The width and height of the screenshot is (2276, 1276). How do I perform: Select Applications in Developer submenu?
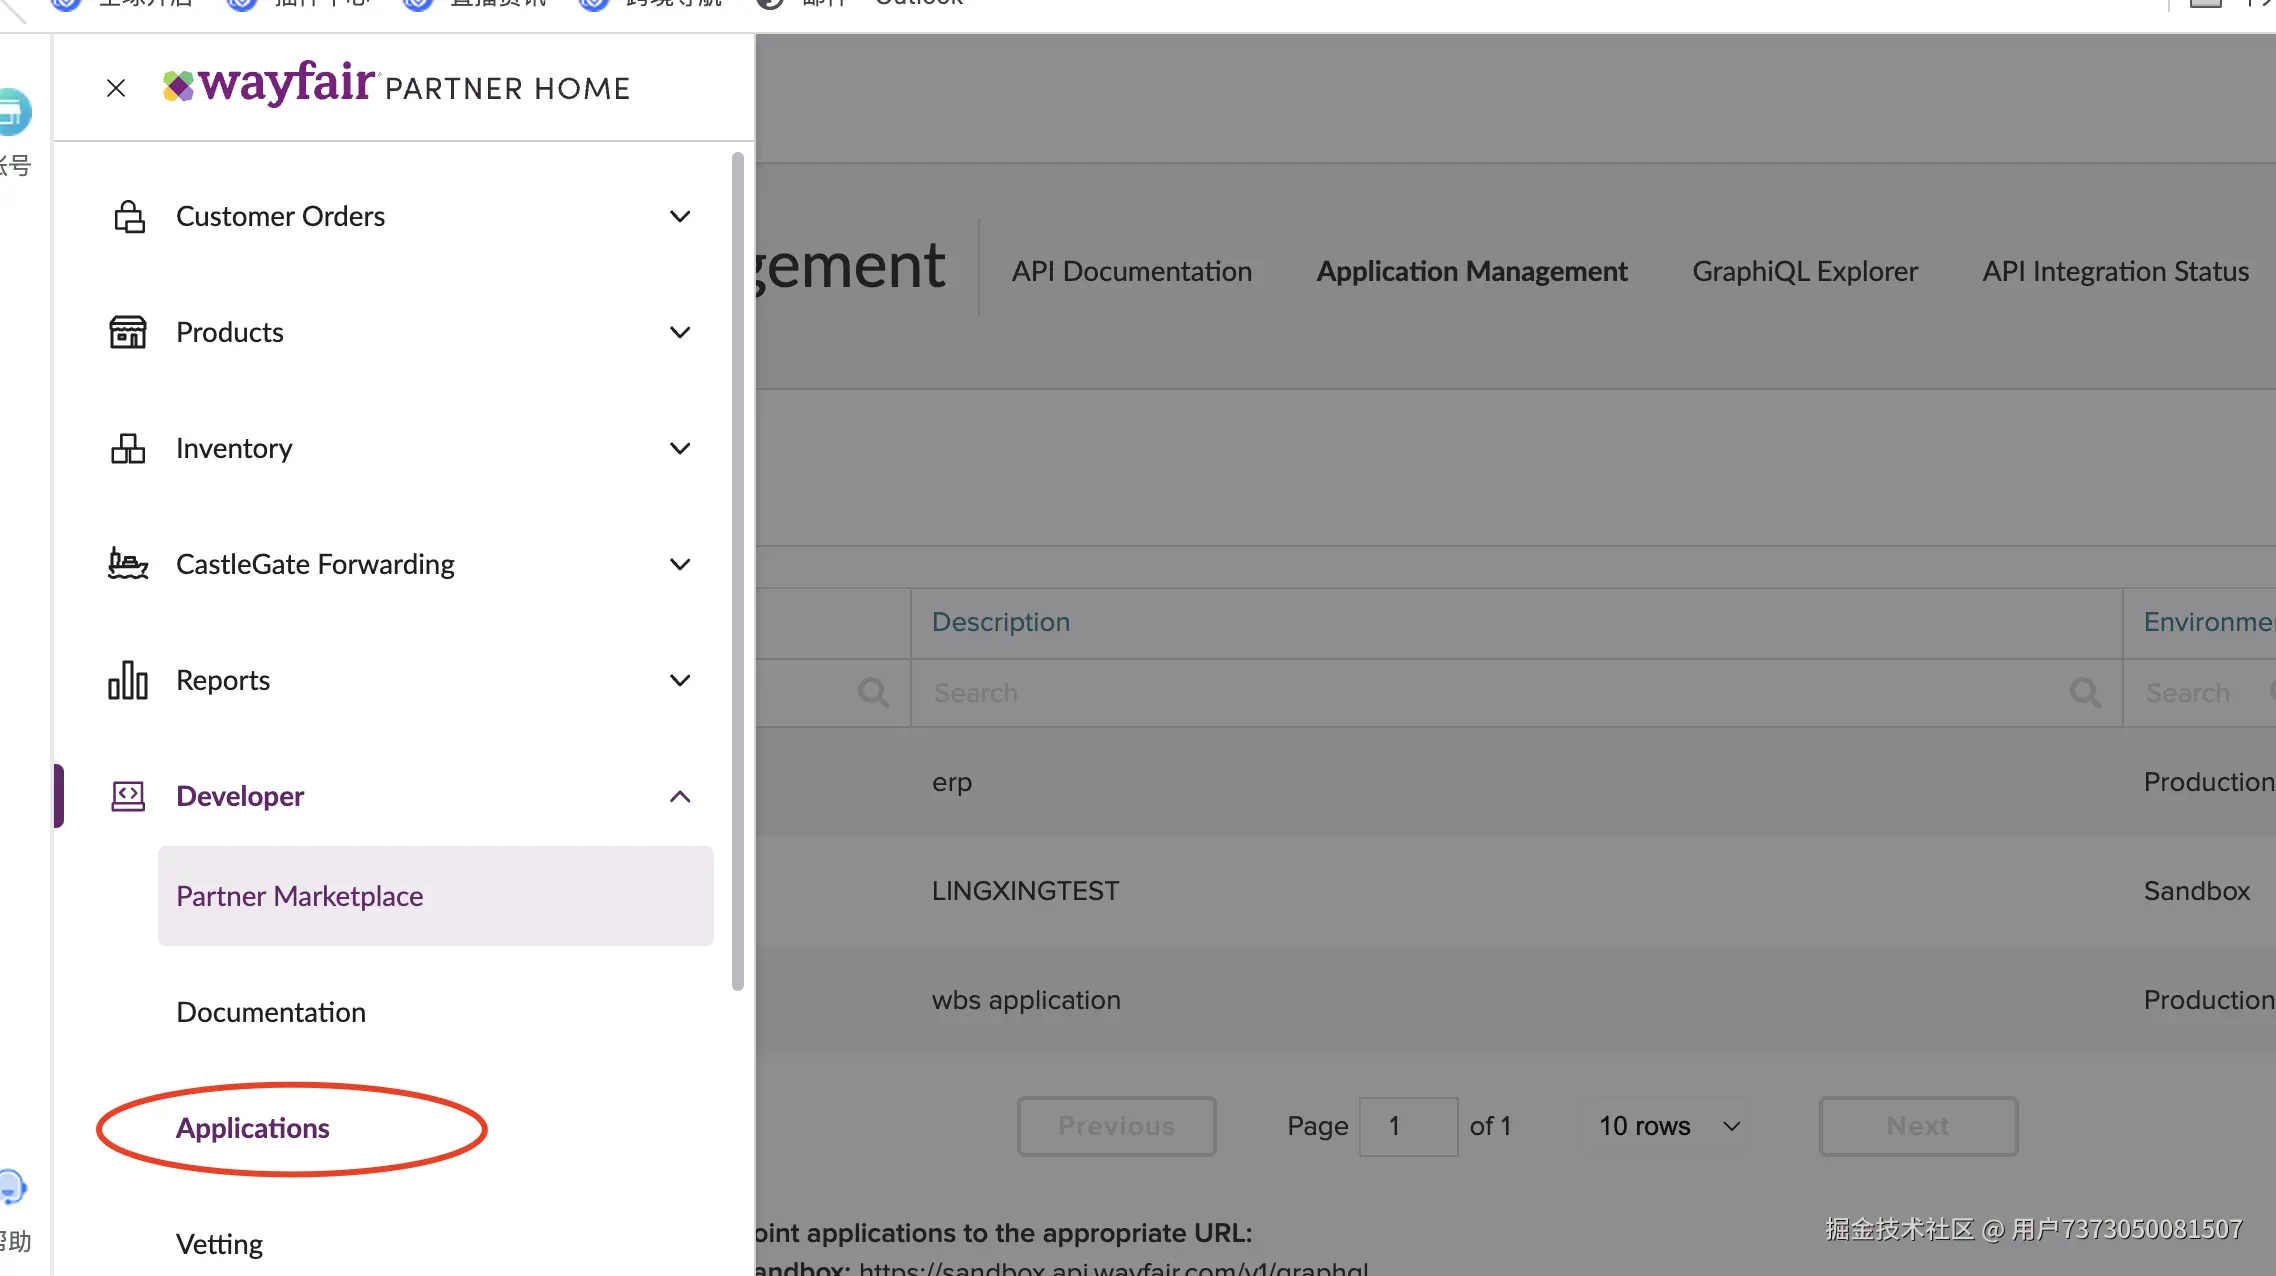253,1128
